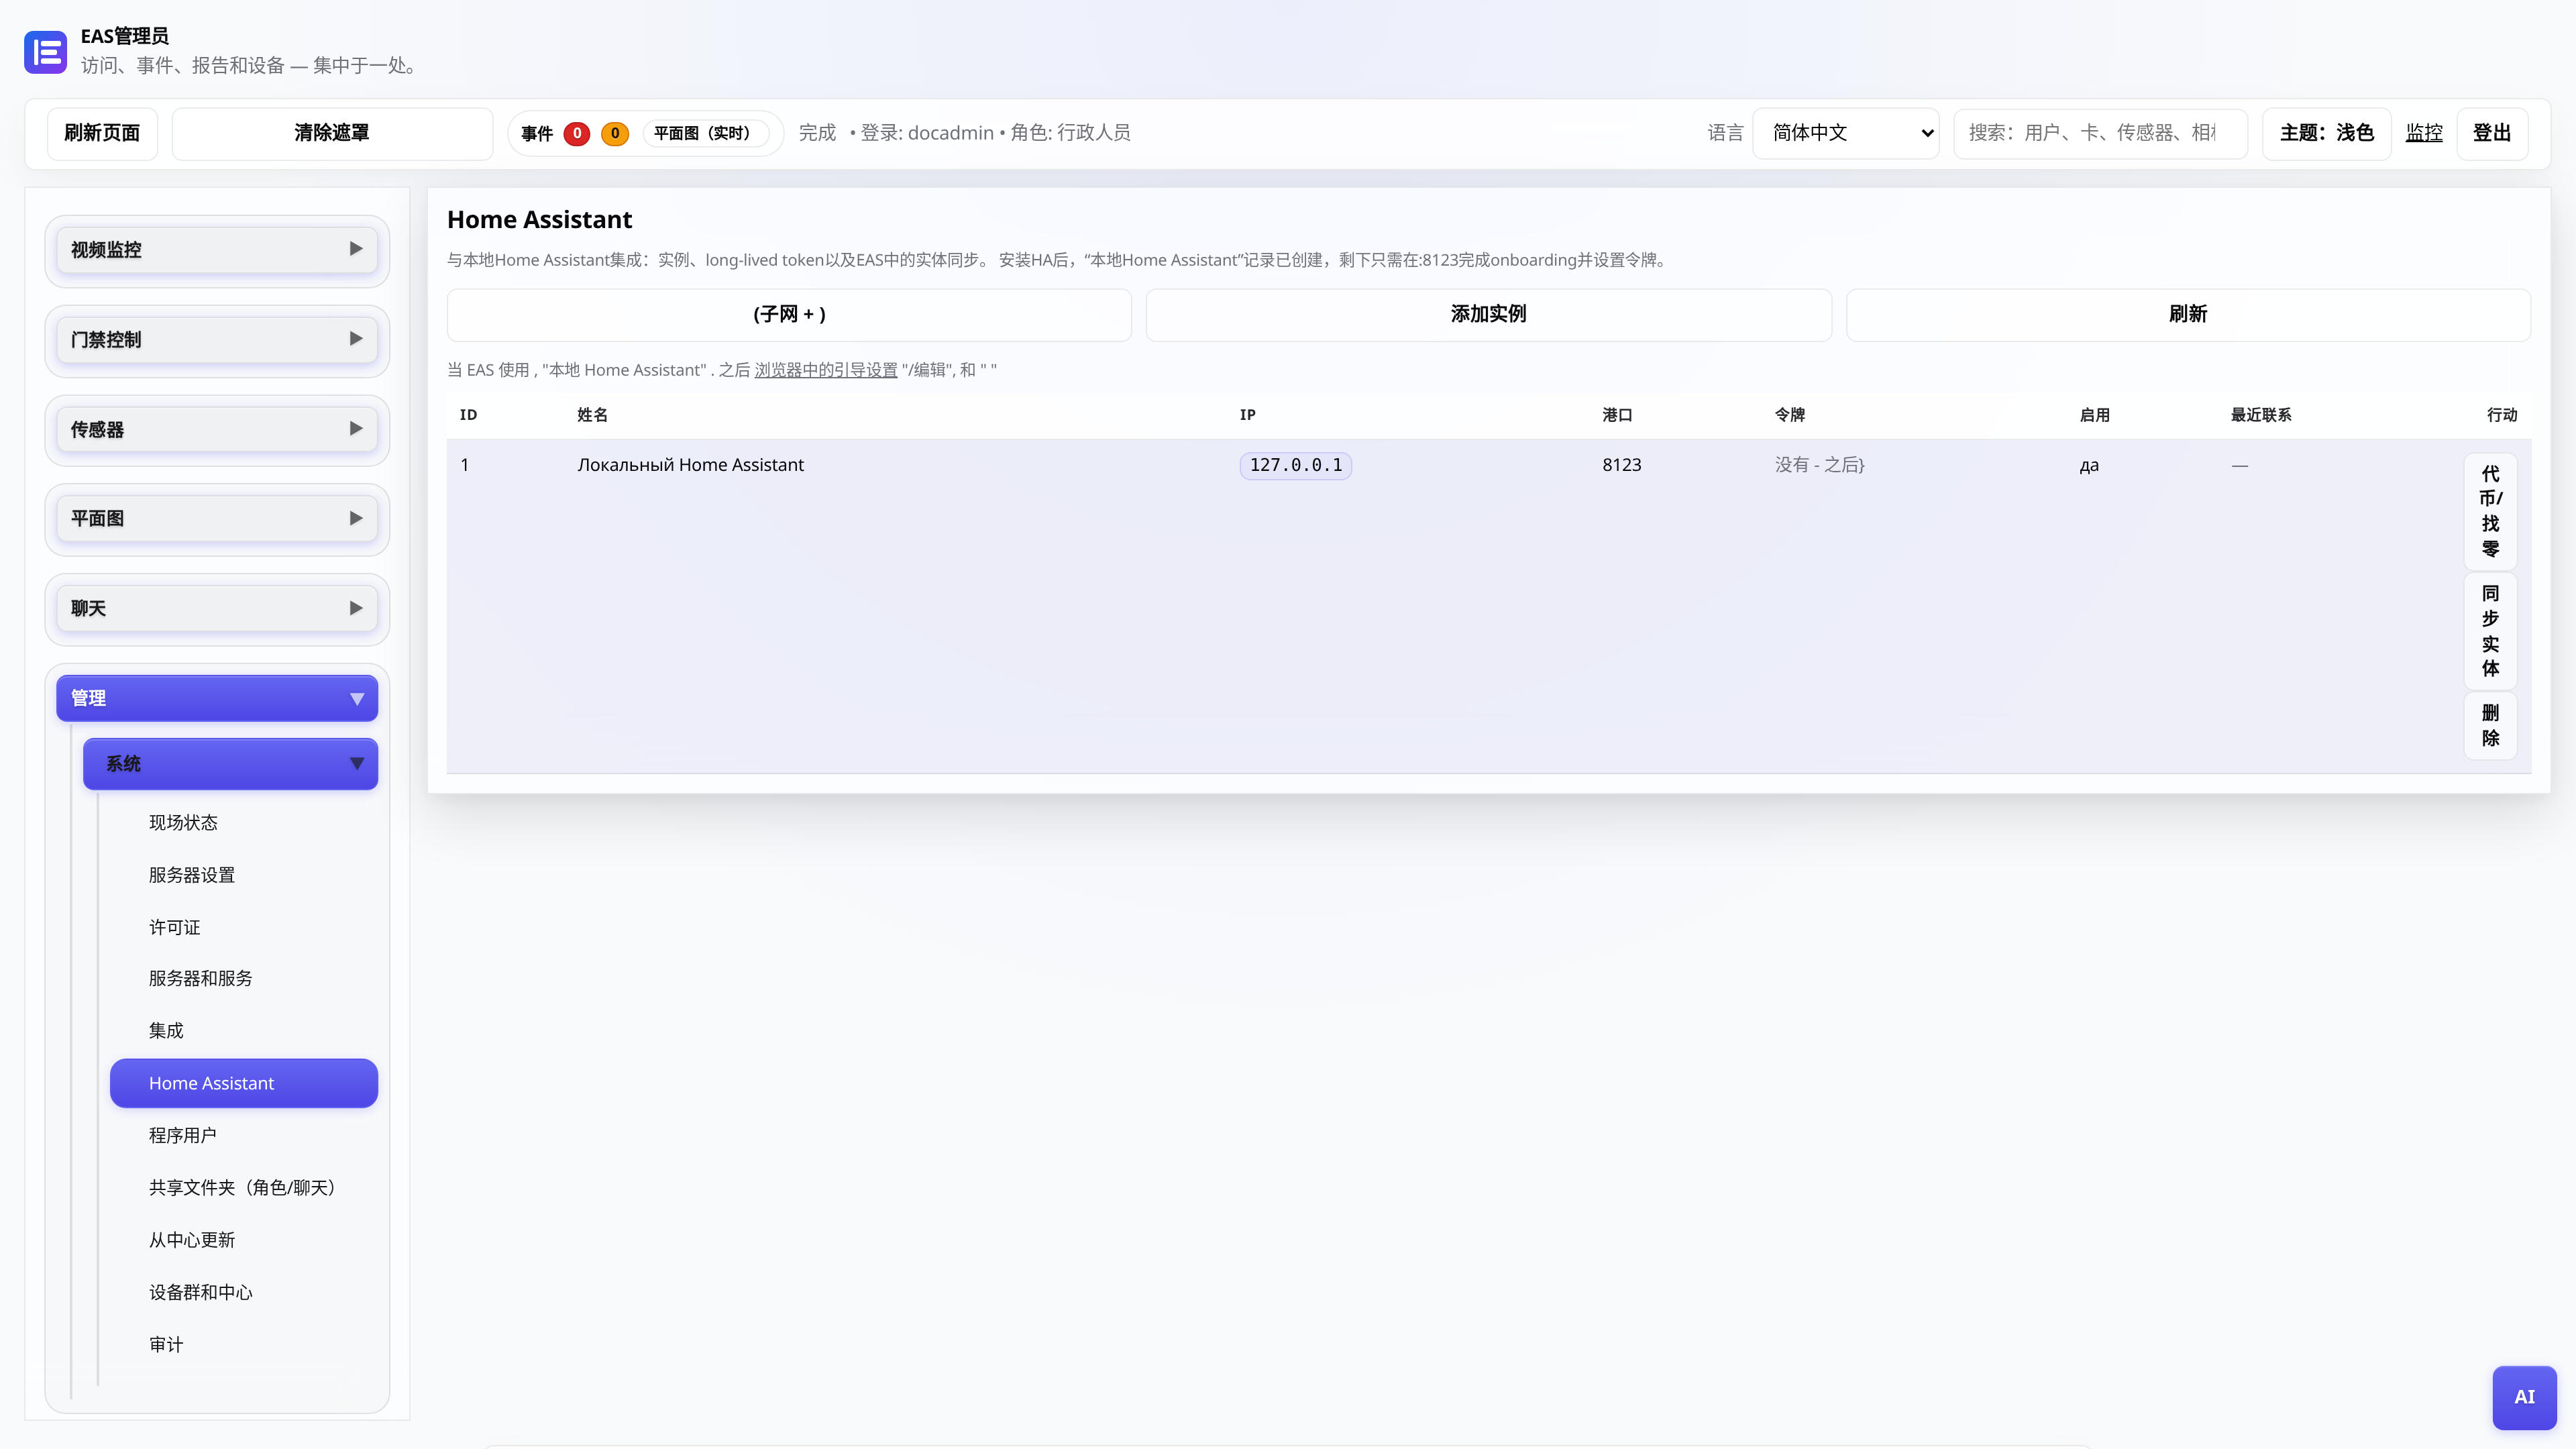Image resolution: width=2576 pixels, height=1449 pixels.
Task: Expand the 平面图 sidebar section
Action: click(217, 519)
